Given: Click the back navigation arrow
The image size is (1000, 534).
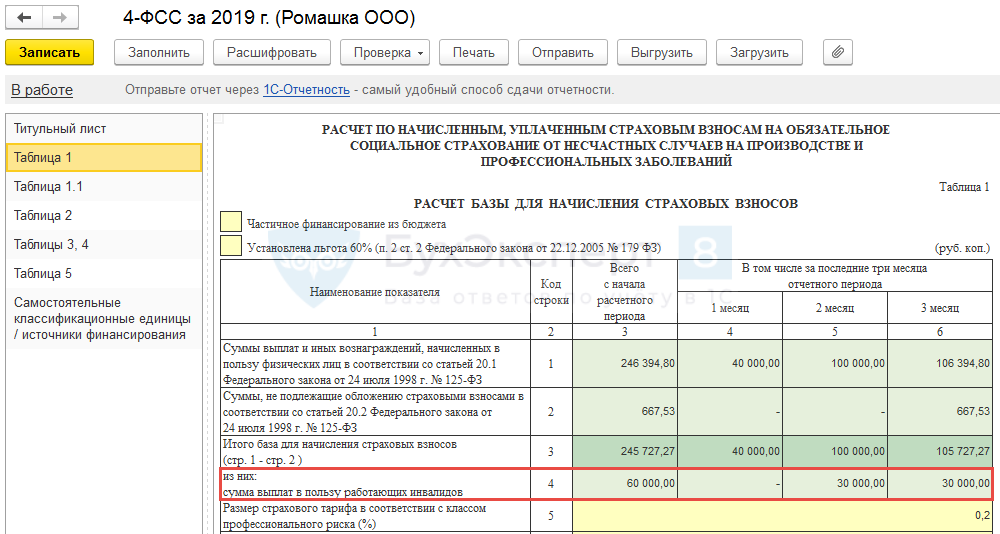Looking at the screenshot, I should pos(24,19).
